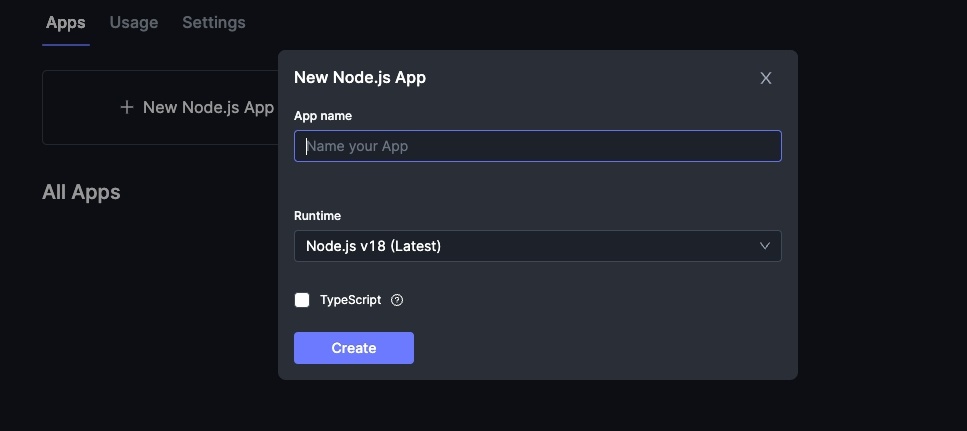
Task: Open the Node.js v18 (Latest) runtime selector
Action: (537, 246)
